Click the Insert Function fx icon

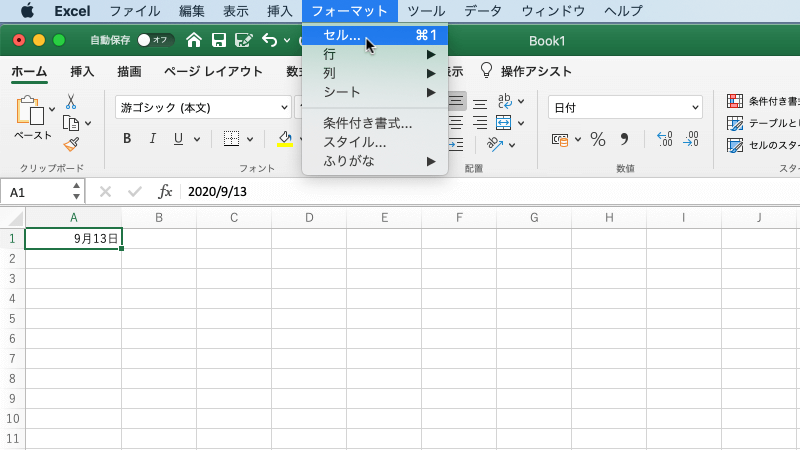tap(165, 192)
